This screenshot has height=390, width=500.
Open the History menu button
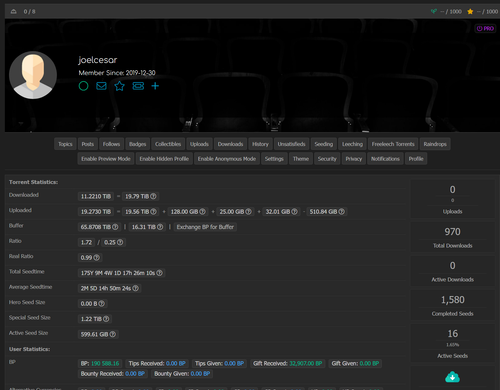(260, 144)
